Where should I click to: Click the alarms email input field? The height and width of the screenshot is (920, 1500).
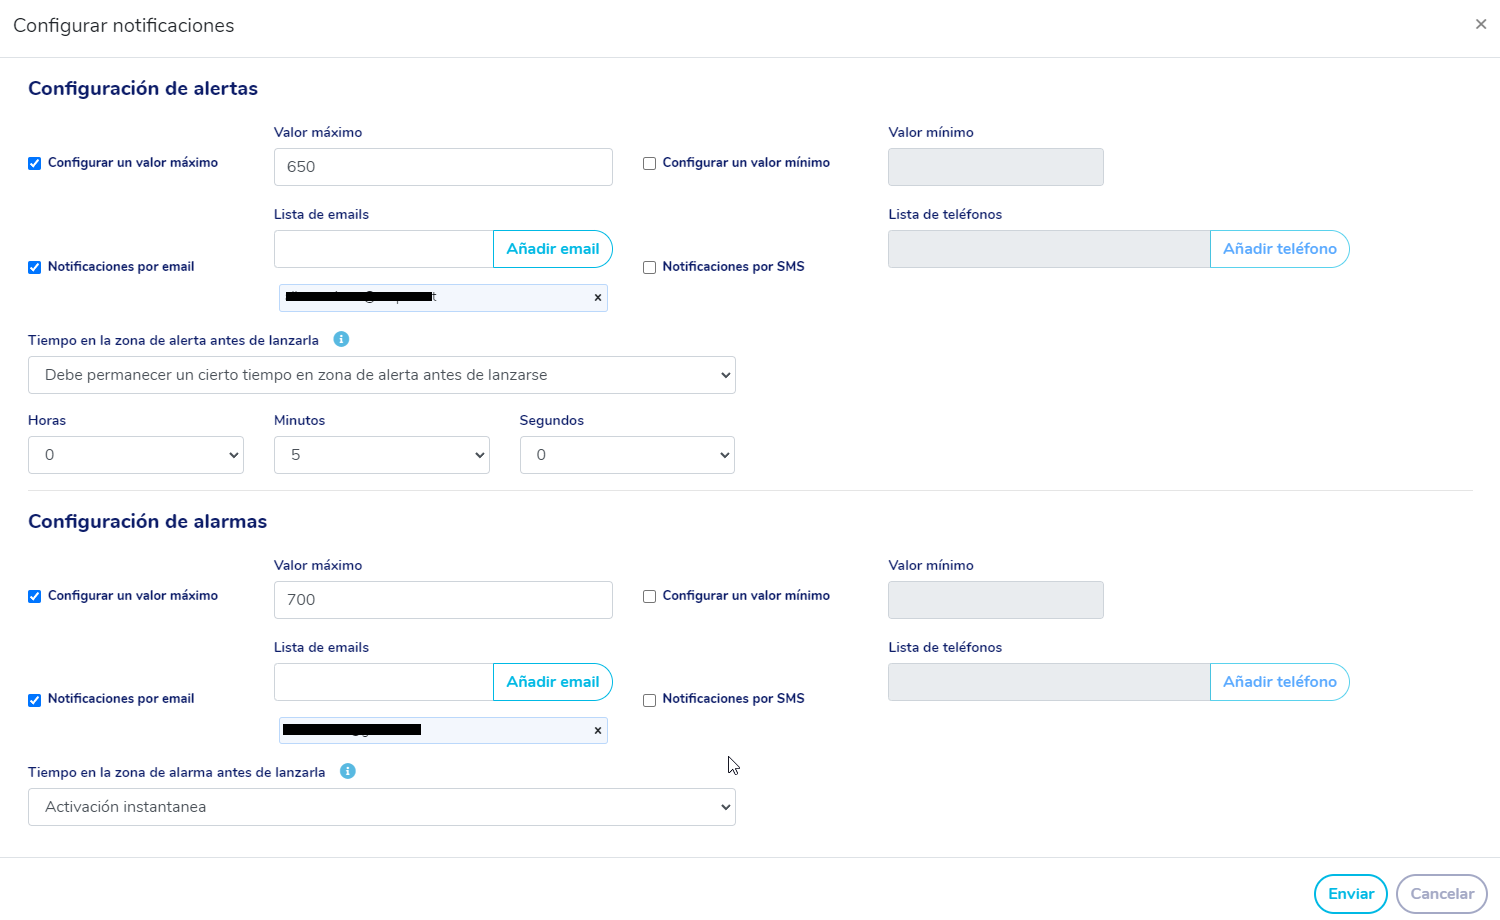pos(384,682)
